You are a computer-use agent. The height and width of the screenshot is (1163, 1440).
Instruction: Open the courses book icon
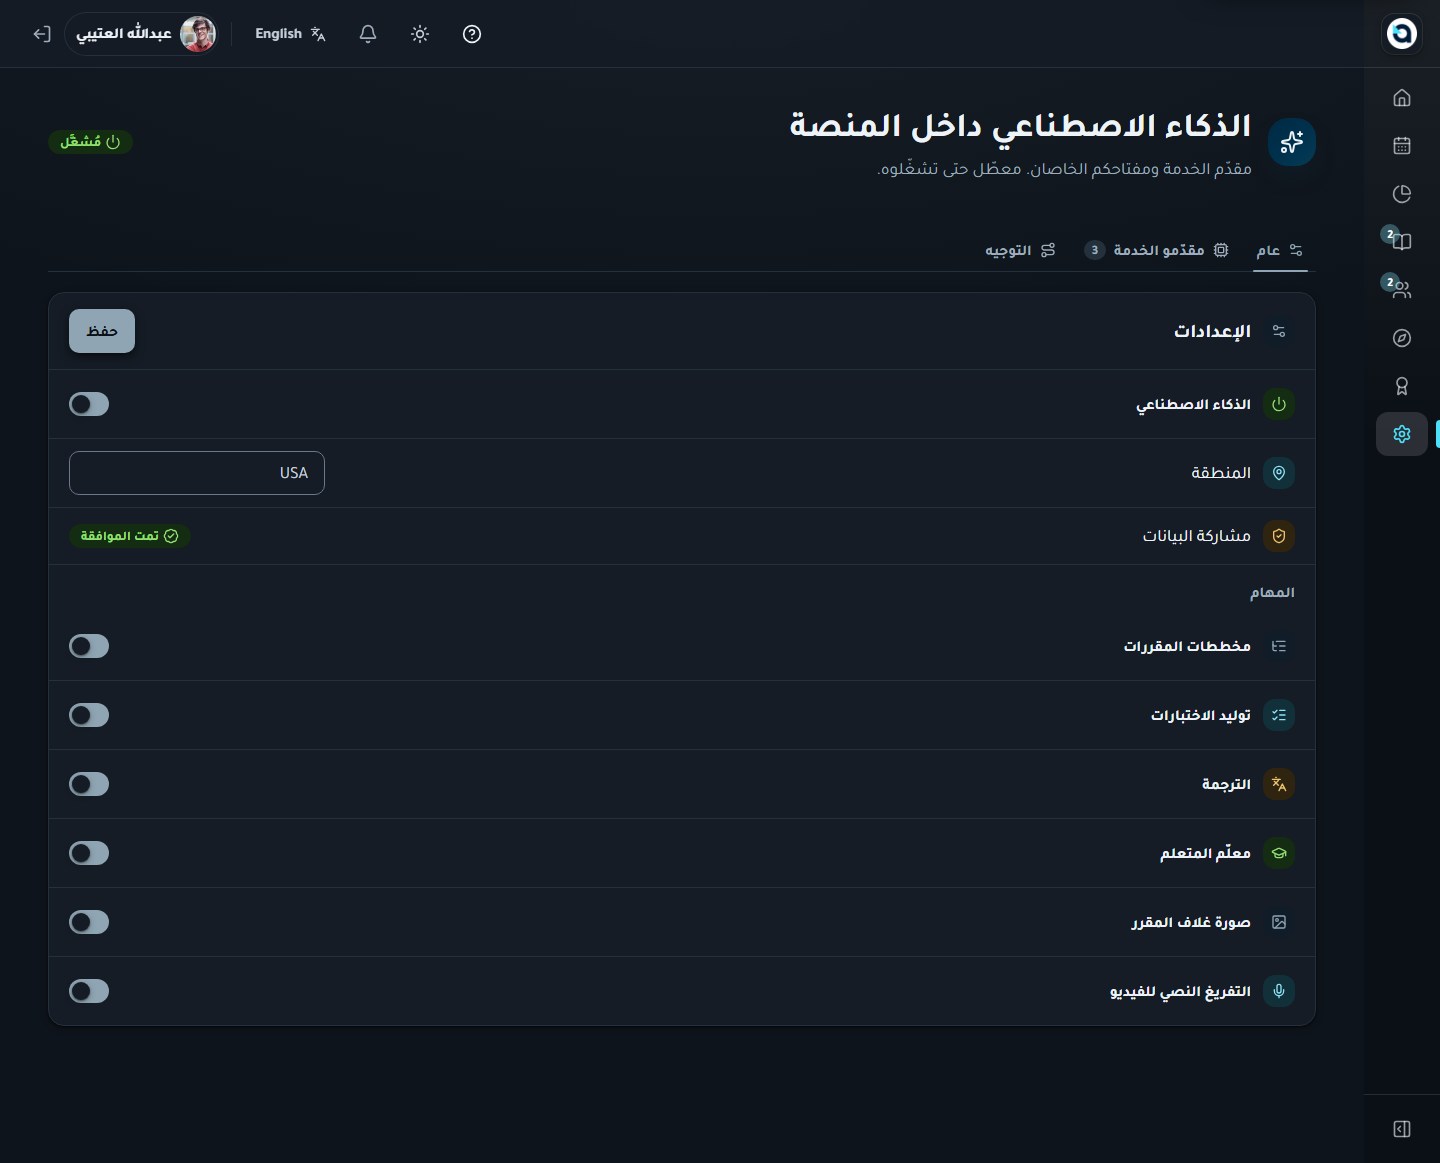(x=1402, y=241)
